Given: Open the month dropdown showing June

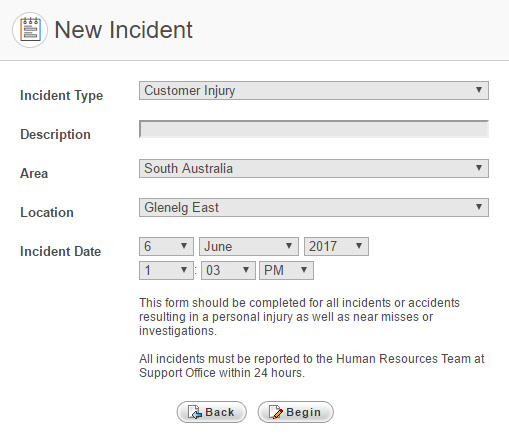Looking at the screenshot, I should (249, 246).
